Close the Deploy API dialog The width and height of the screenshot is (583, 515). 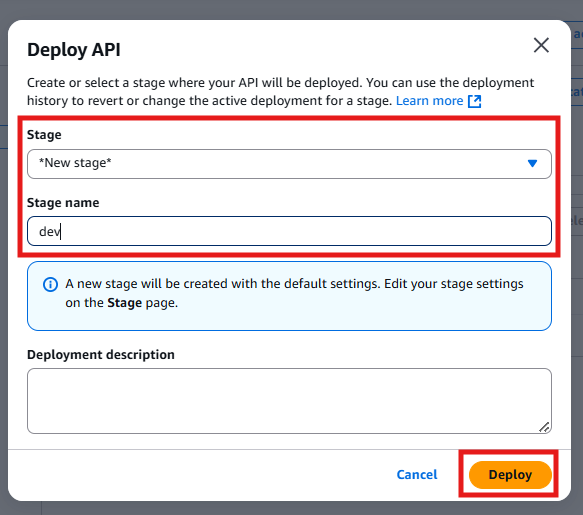pyautogui.click(x=541, y=45)
